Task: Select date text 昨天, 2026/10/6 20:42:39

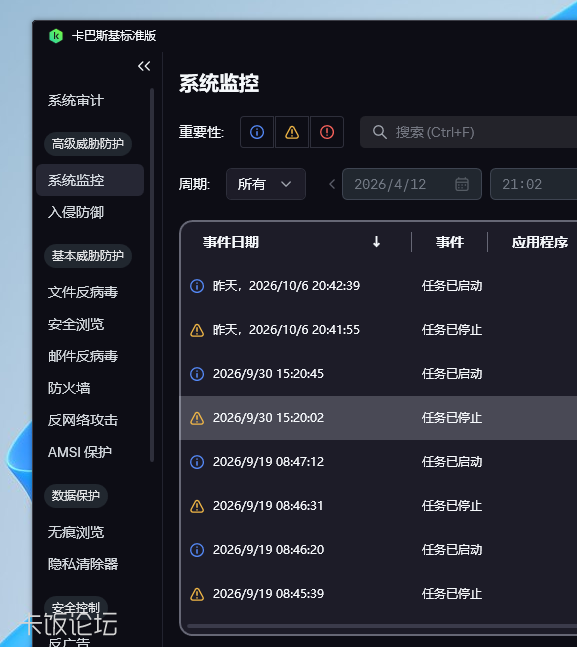Action: pos(286,286)
